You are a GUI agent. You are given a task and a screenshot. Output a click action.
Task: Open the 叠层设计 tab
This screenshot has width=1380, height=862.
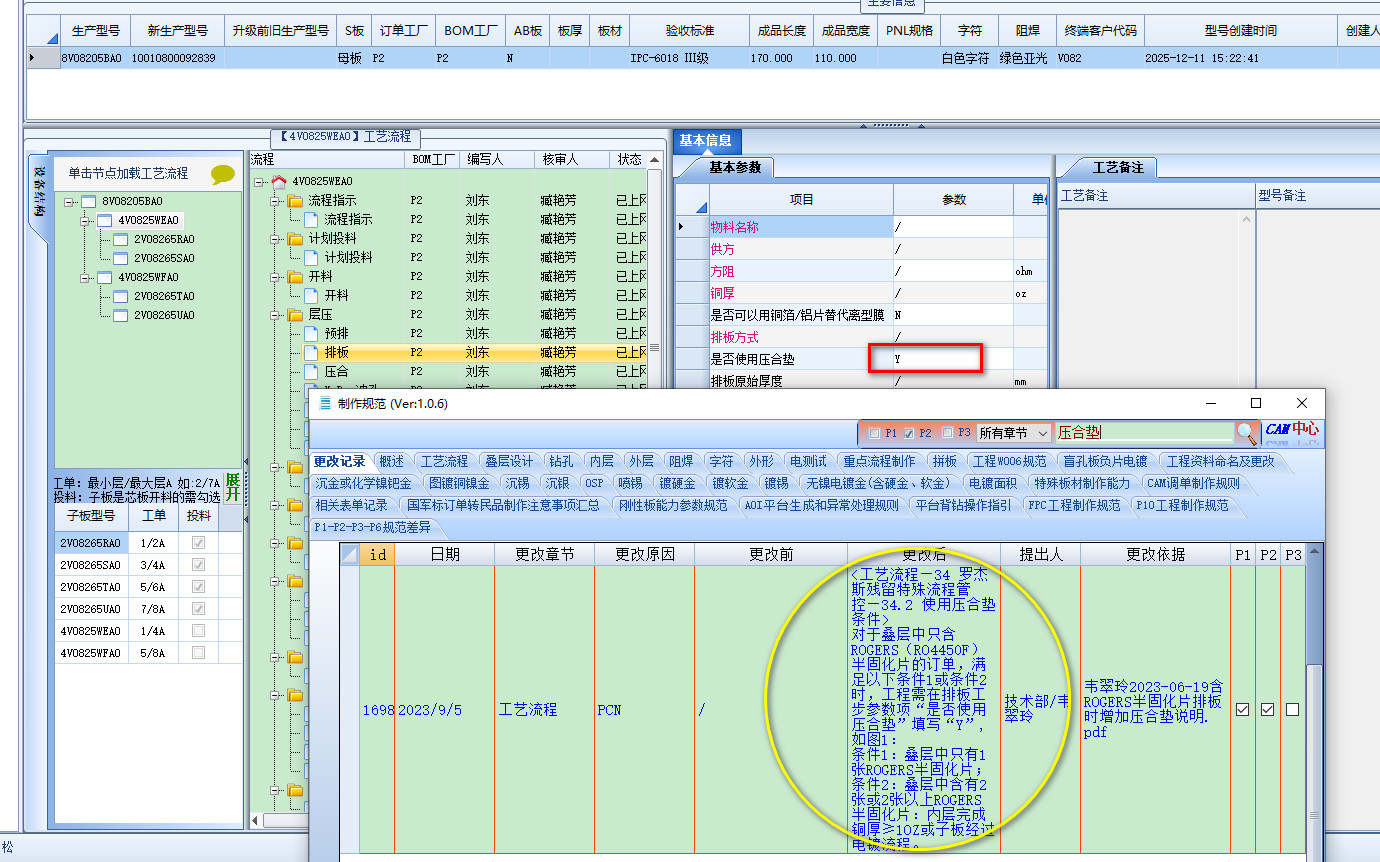click(509, 461)
